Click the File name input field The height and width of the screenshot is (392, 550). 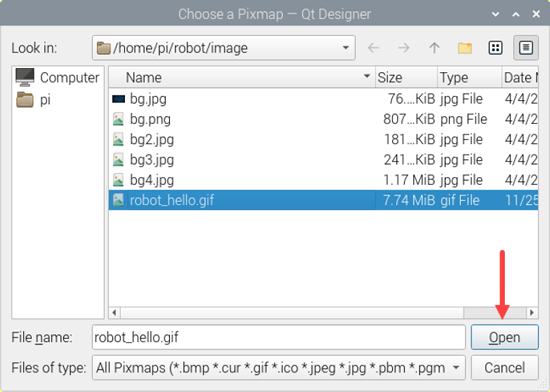[279, 337]
